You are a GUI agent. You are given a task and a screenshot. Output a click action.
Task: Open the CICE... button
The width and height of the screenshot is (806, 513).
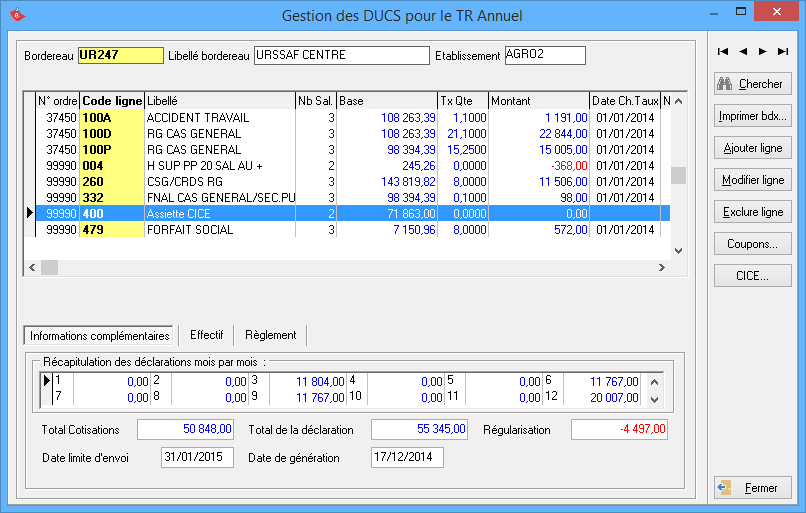753,276
